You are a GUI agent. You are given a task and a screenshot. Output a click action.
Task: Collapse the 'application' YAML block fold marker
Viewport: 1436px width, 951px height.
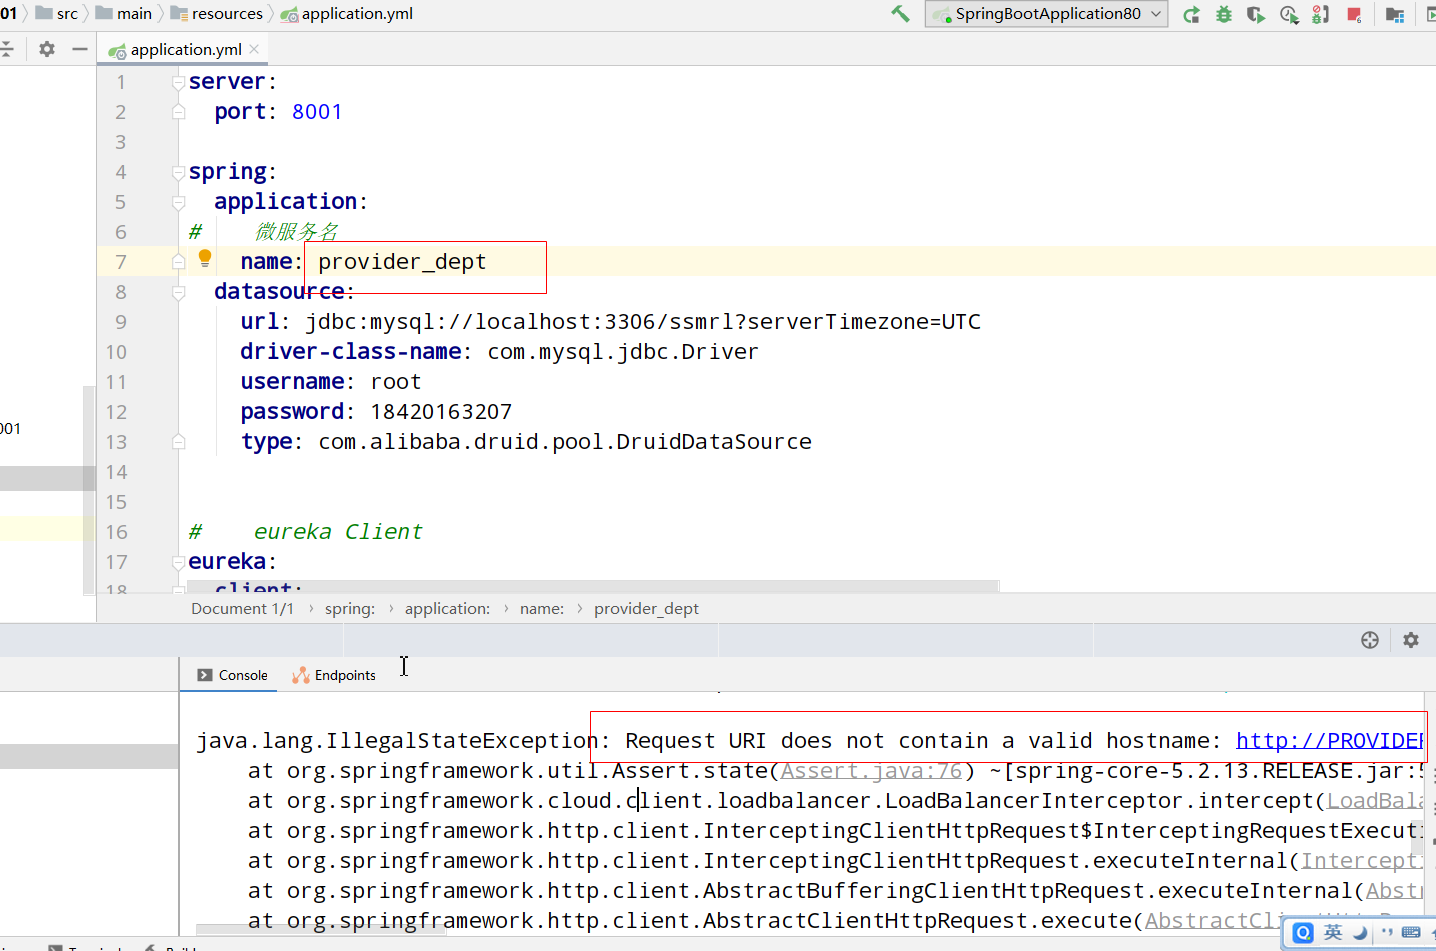point(178,202)
